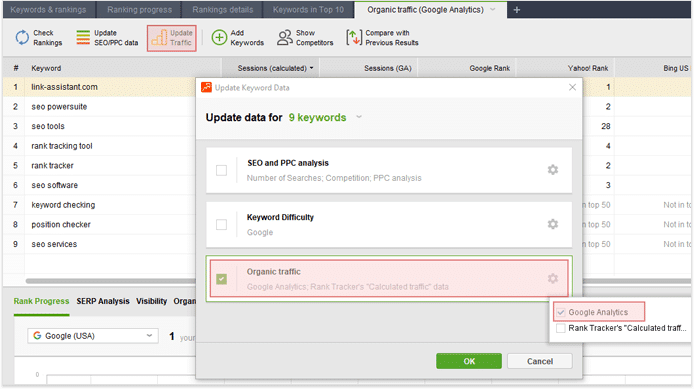
Task: Enable the Keyword Difficulty checkbox
Action: point(221,225)
